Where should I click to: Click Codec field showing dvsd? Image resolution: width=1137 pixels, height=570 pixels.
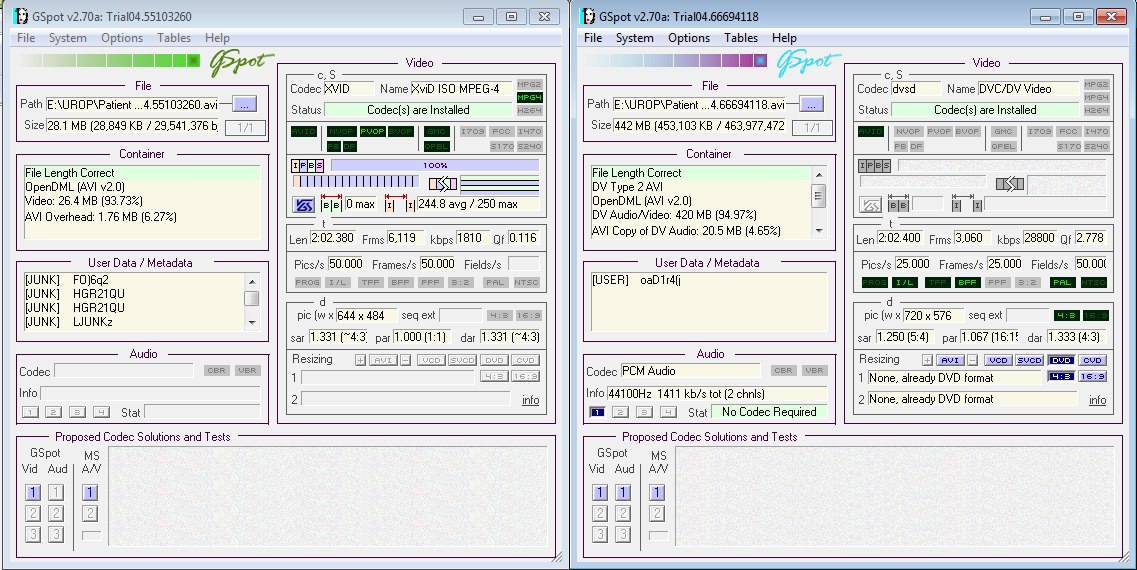coord(916,88)
